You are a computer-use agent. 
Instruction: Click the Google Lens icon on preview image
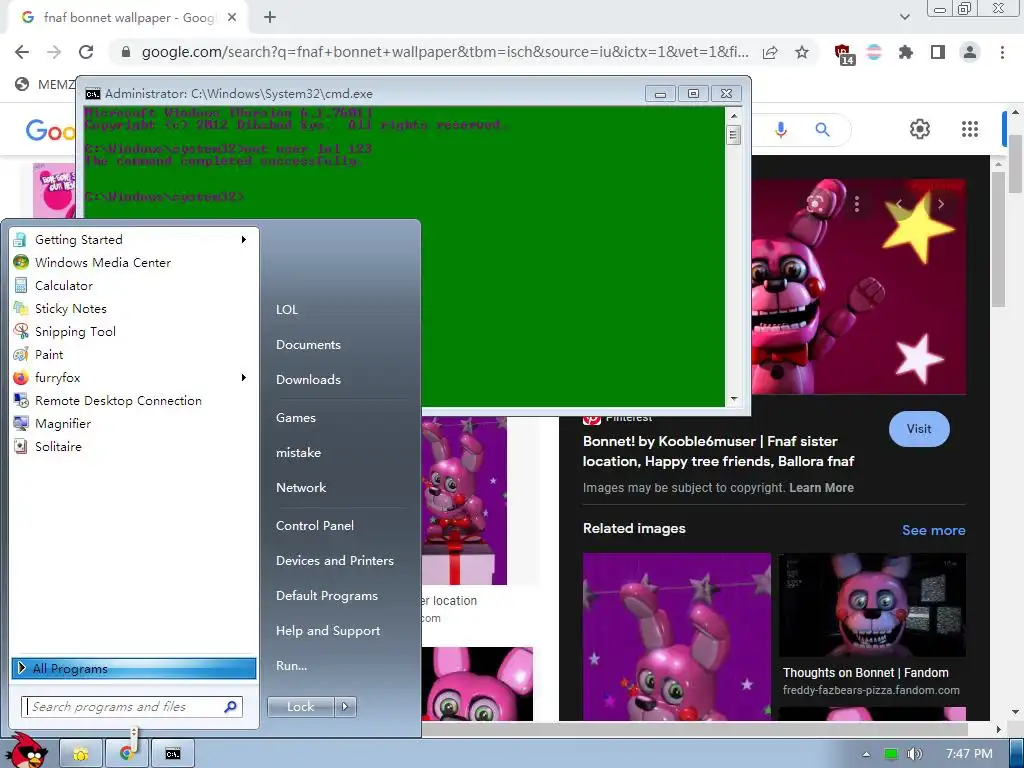pyautogui.click(x=815, y=203)
